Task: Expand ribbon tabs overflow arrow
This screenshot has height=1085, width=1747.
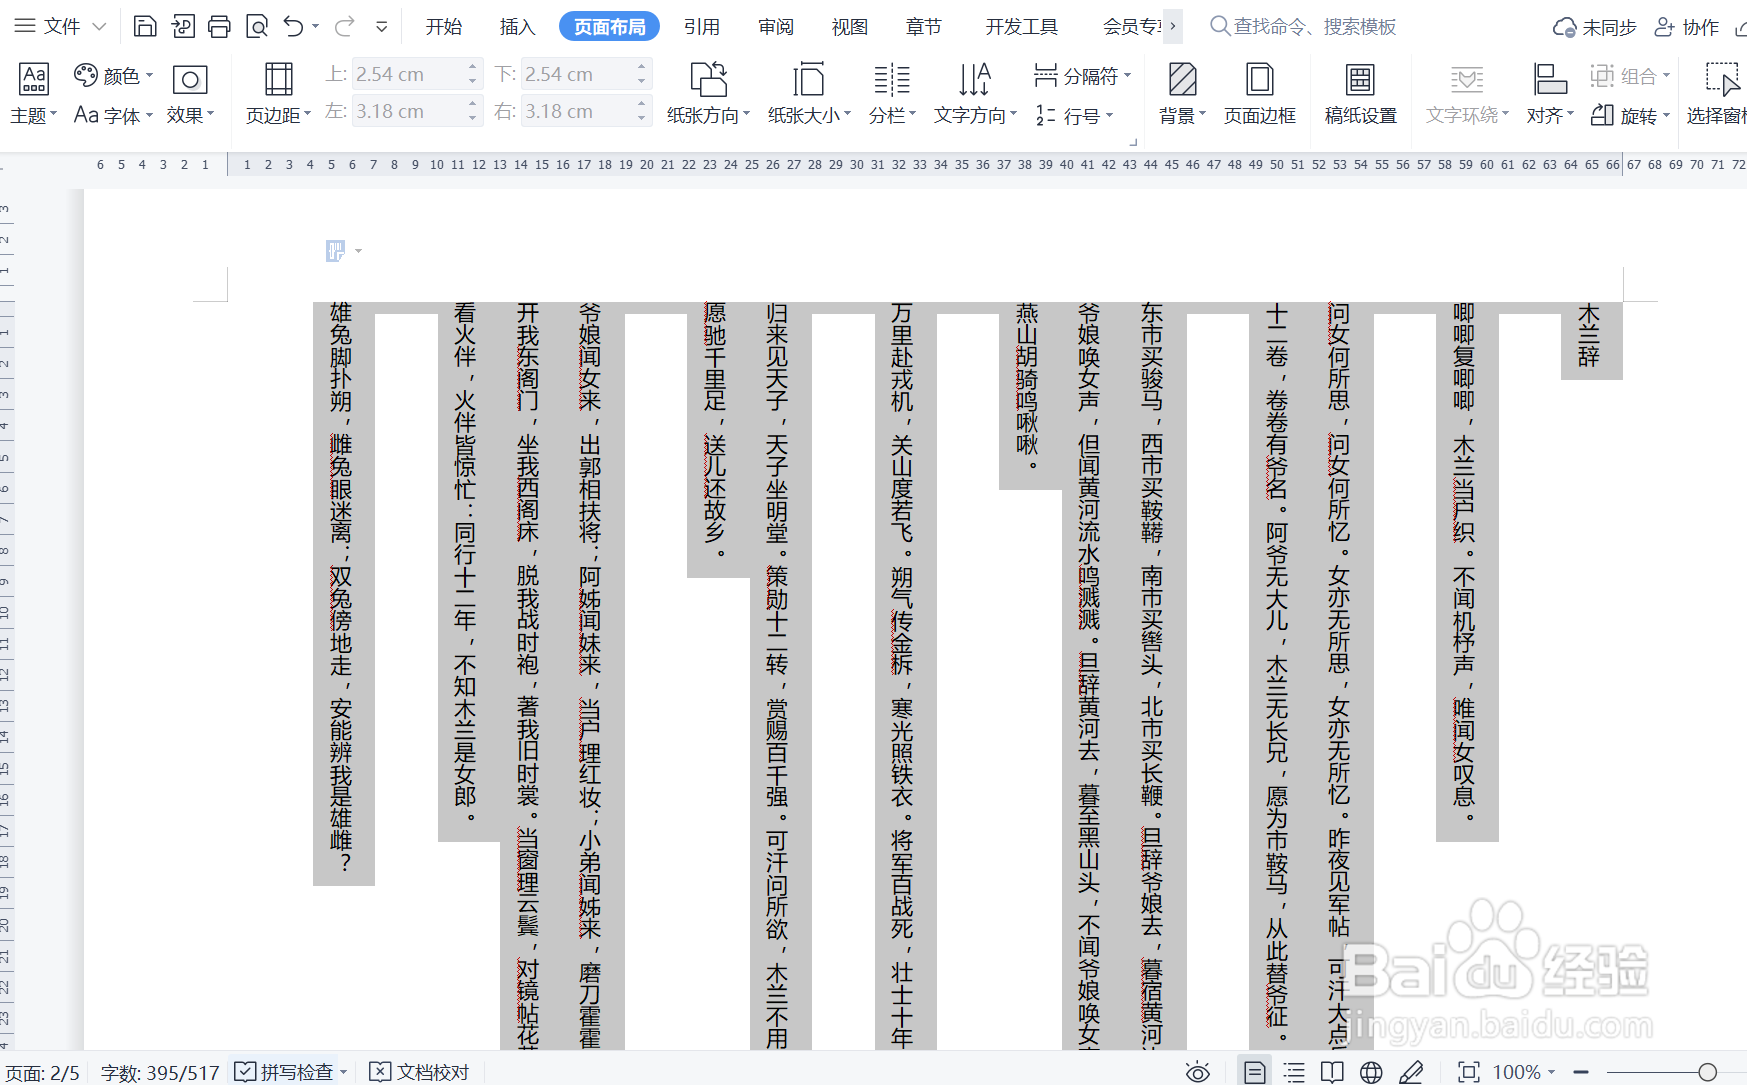Action: [1172, 26]
